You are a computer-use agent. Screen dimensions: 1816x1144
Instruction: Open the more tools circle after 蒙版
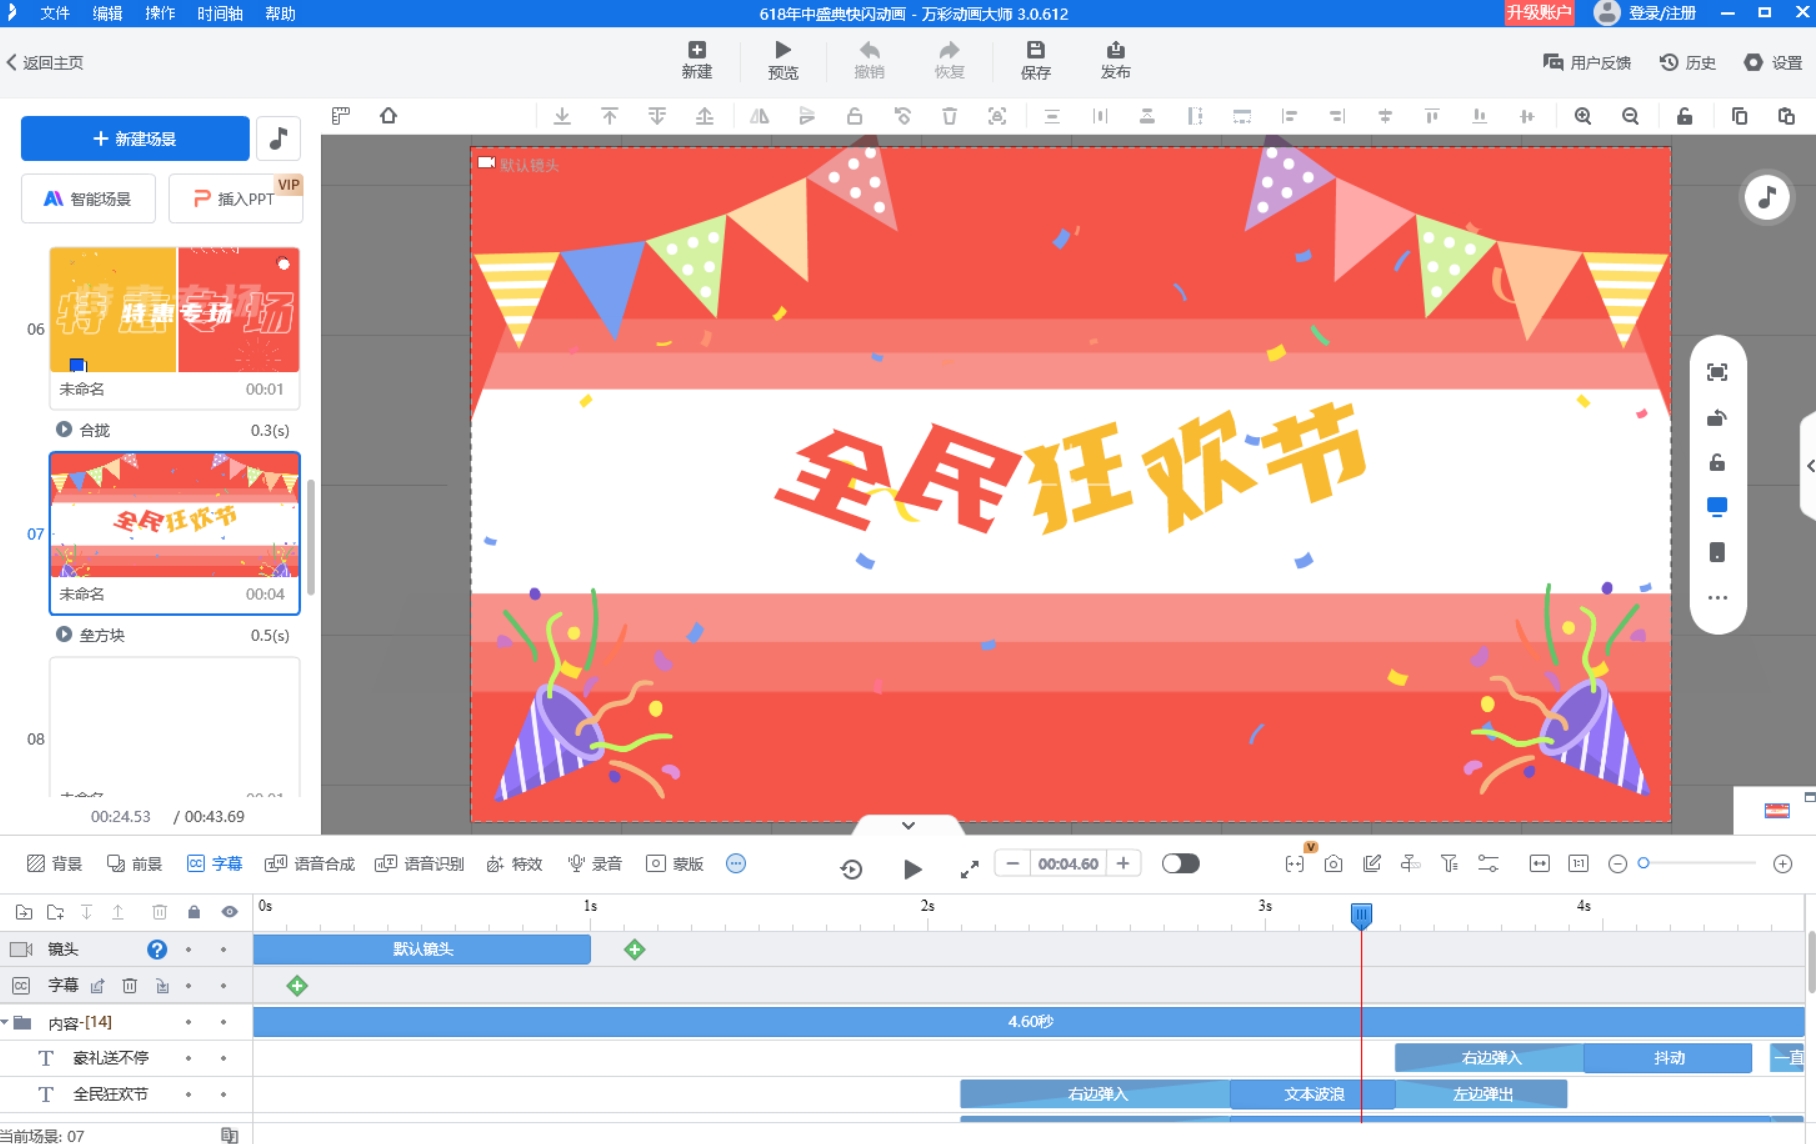click(x=736, y=863)
